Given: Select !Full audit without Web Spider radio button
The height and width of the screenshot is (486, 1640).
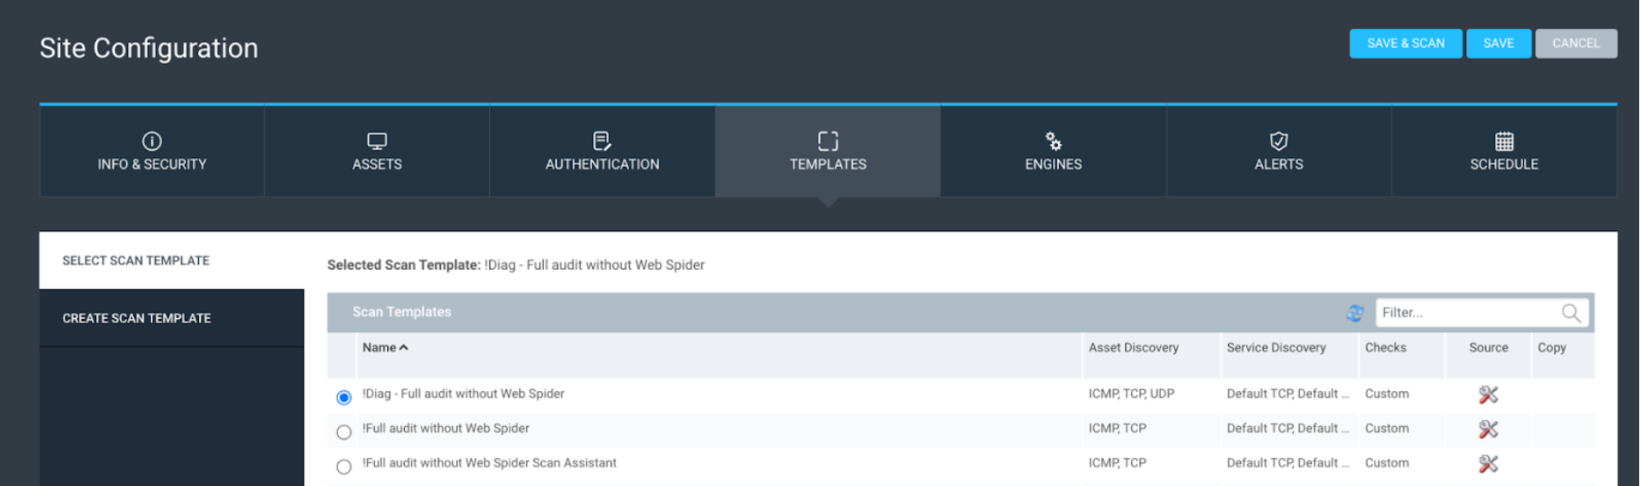Looking at the screenshot, I should [344, 432].
